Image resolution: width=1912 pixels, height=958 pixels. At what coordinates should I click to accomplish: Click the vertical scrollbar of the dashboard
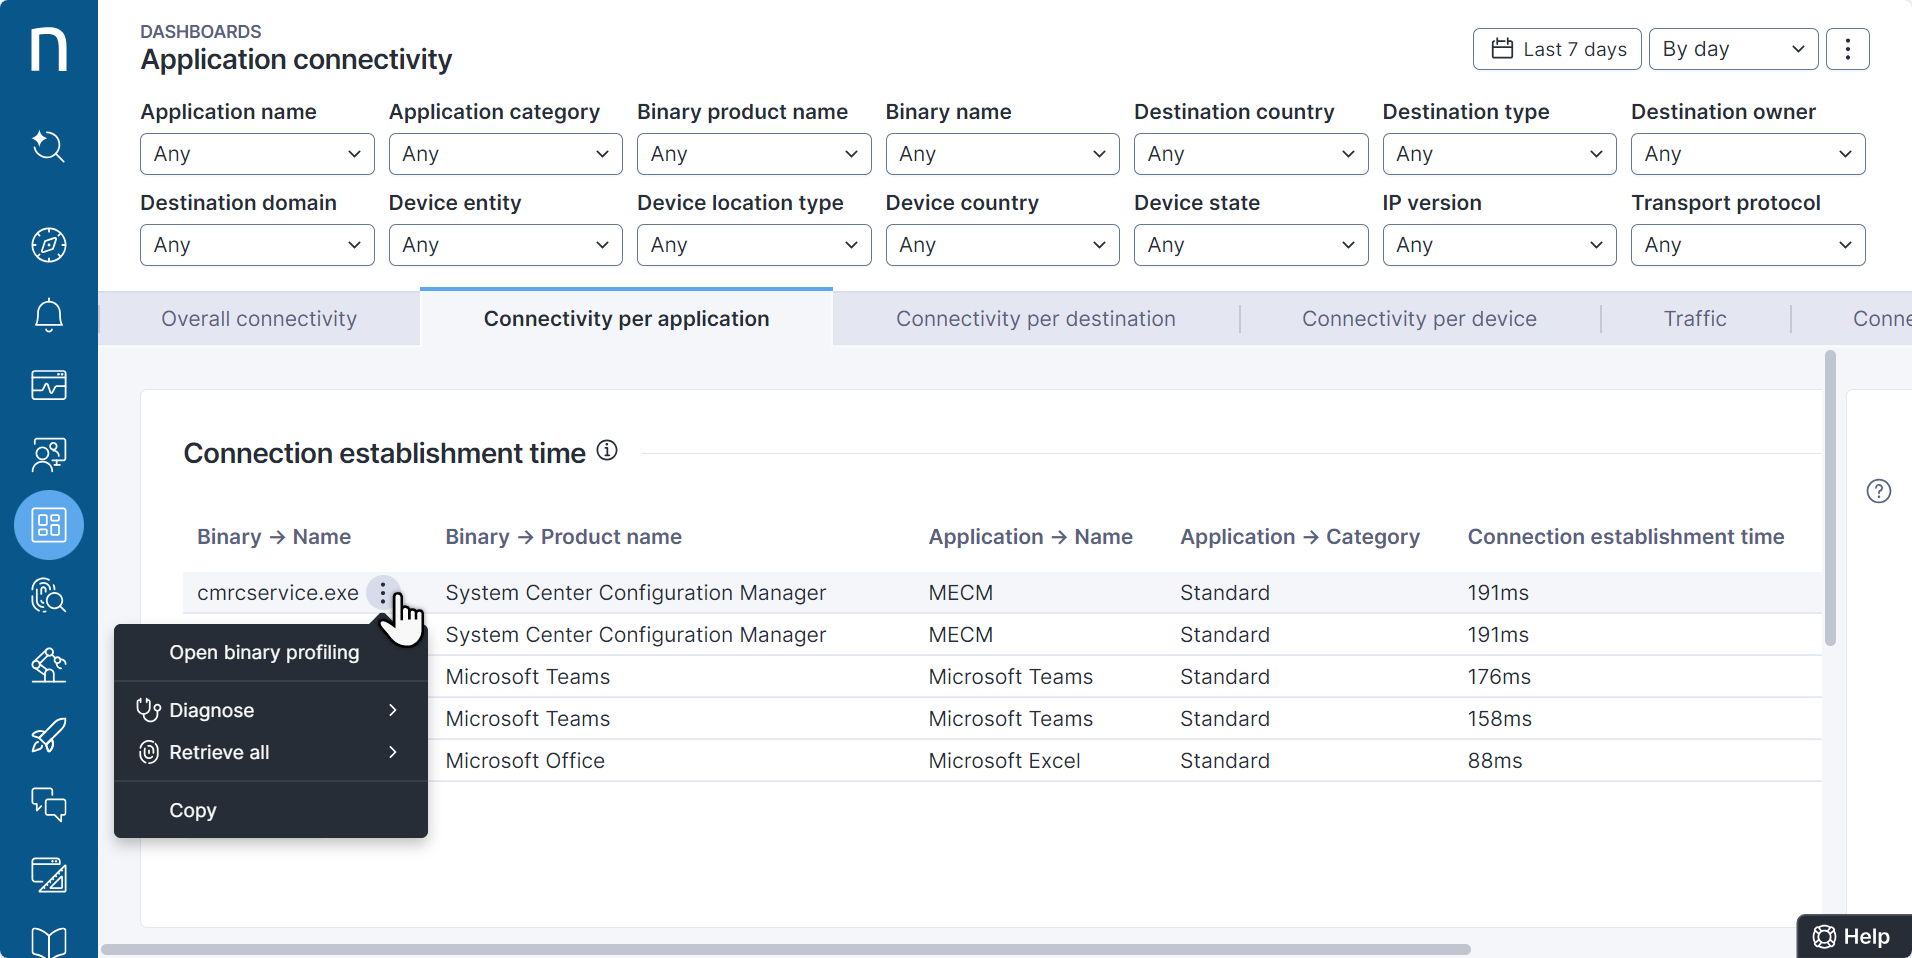click(x=1830, y=498)
